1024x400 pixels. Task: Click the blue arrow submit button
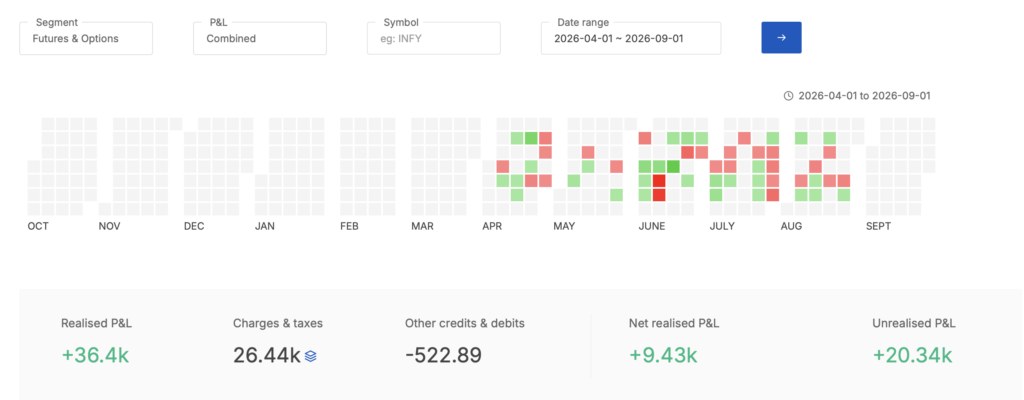click(781, 38)
